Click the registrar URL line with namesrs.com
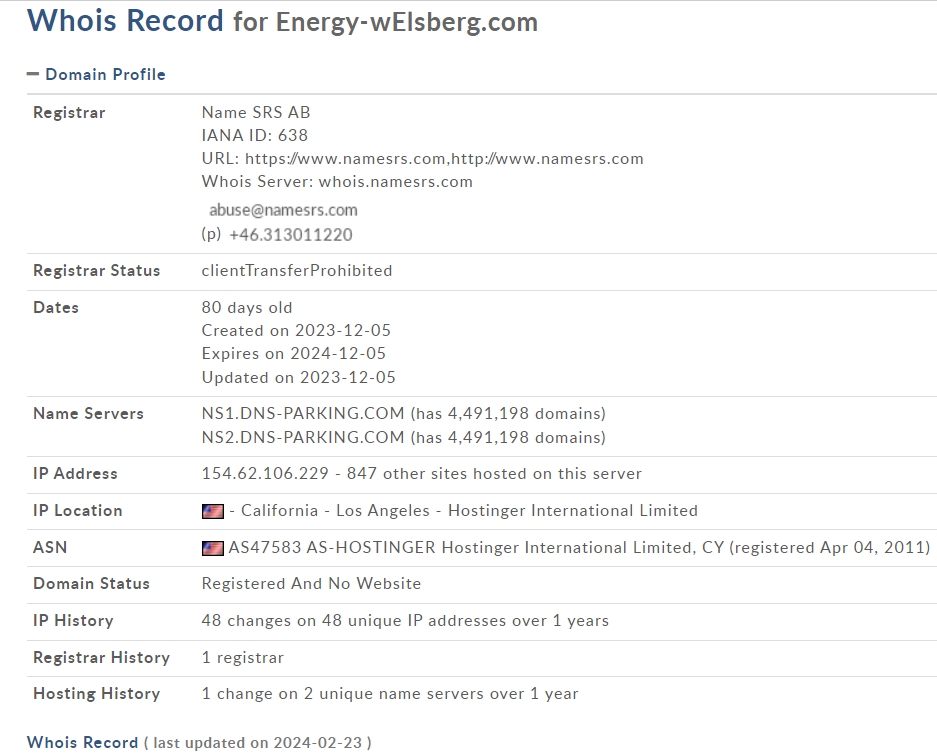 (x=422, y=158)
